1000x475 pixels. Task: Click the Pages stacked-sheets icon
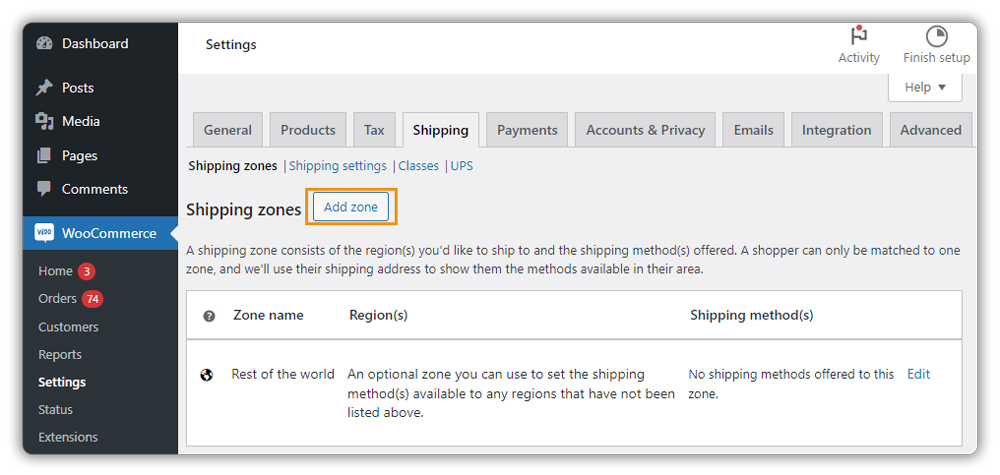pyautogui.click(x=44, y=155)
